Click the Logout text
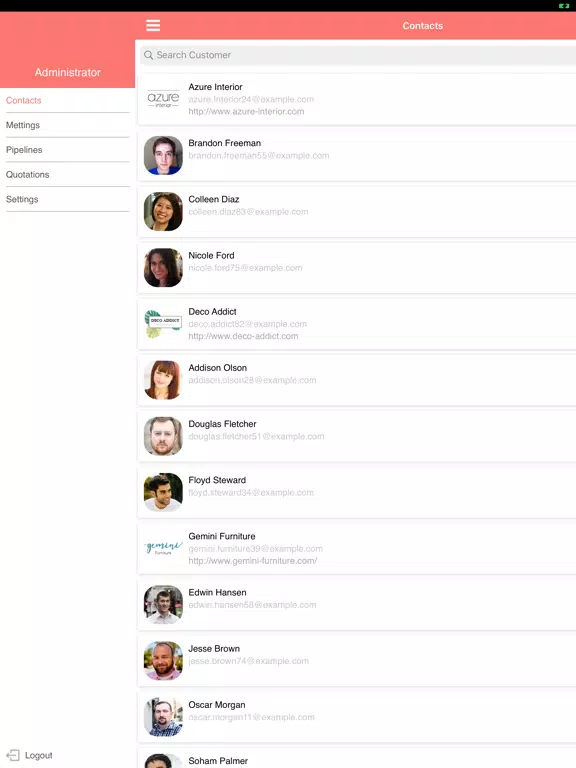Screen dimensions: 576x768 click(x=39, y=755)
